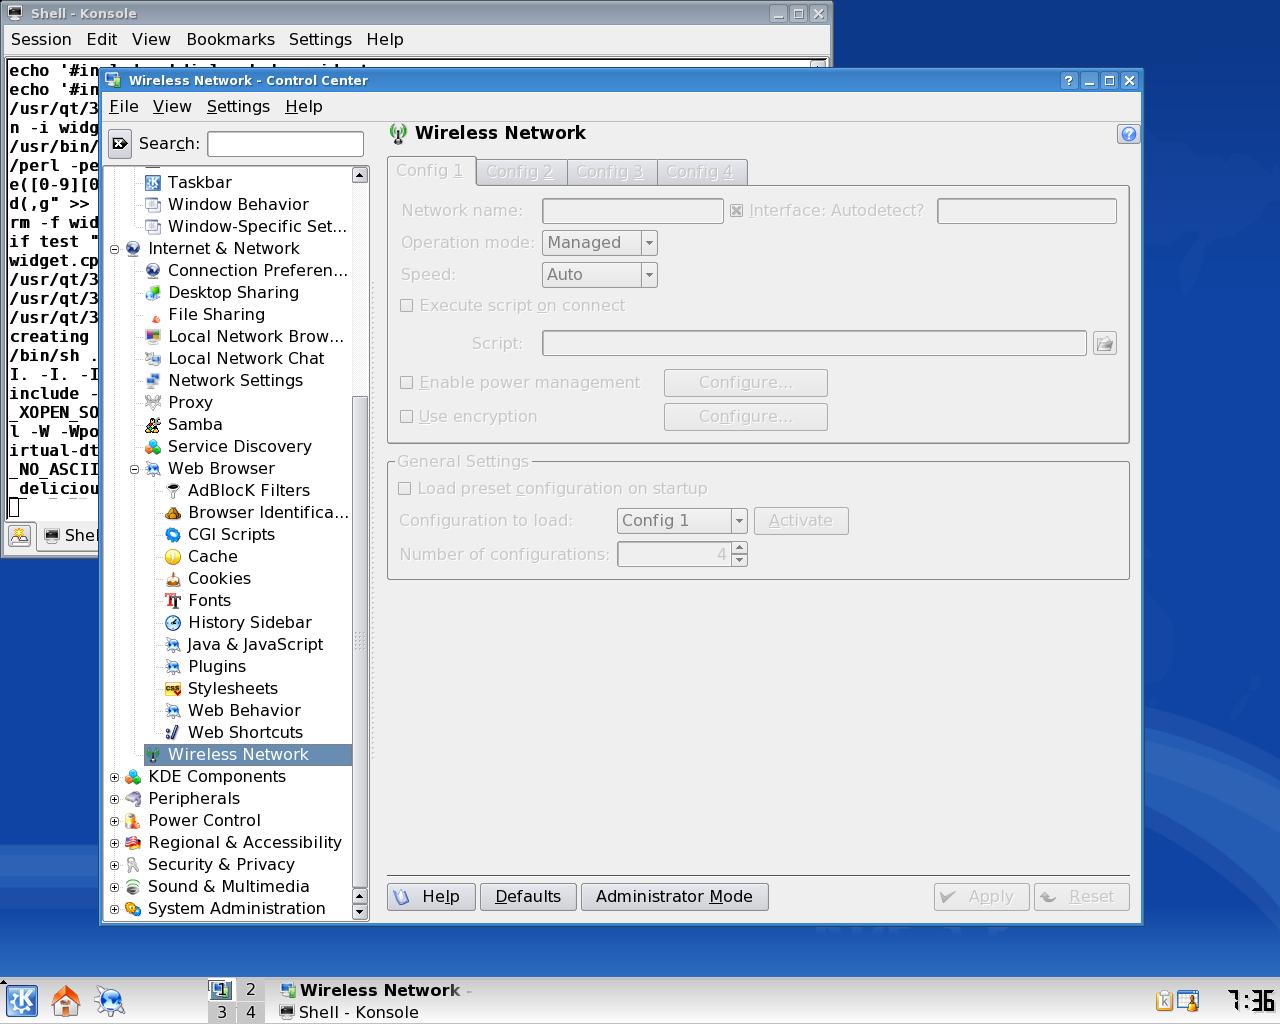This screenshot has height=1024, width=1280.
Task: Click the Defaults button
Action: point(528,897)
